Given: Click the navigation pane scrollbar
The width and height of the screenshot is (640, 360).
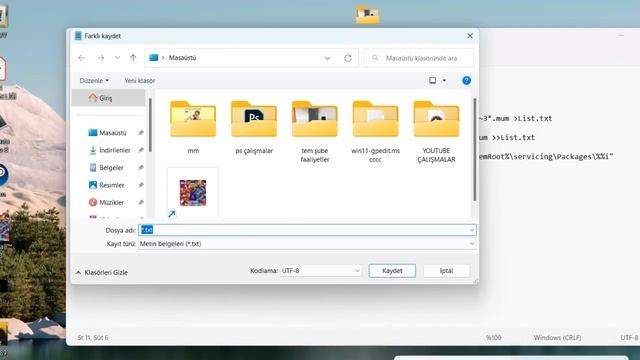Looking at the screenshot, I should 150,125.
